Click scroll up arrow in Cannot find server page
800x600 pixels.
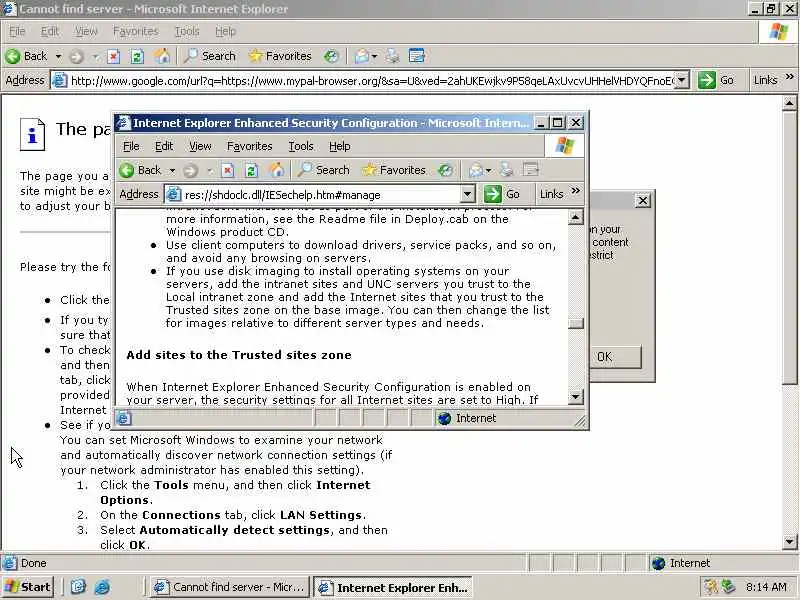pyautogui.click(x=789, y=104)
